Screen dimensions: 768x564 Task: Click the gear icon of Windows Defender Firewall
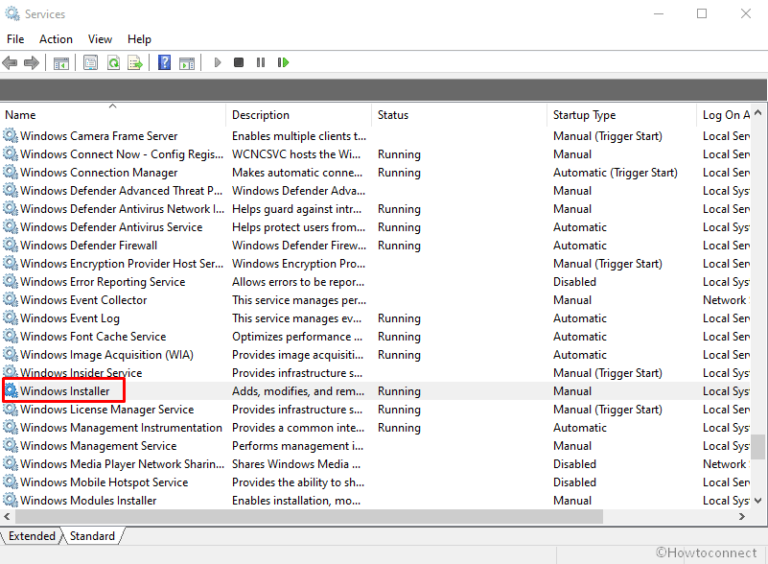(x=11, y=245)
